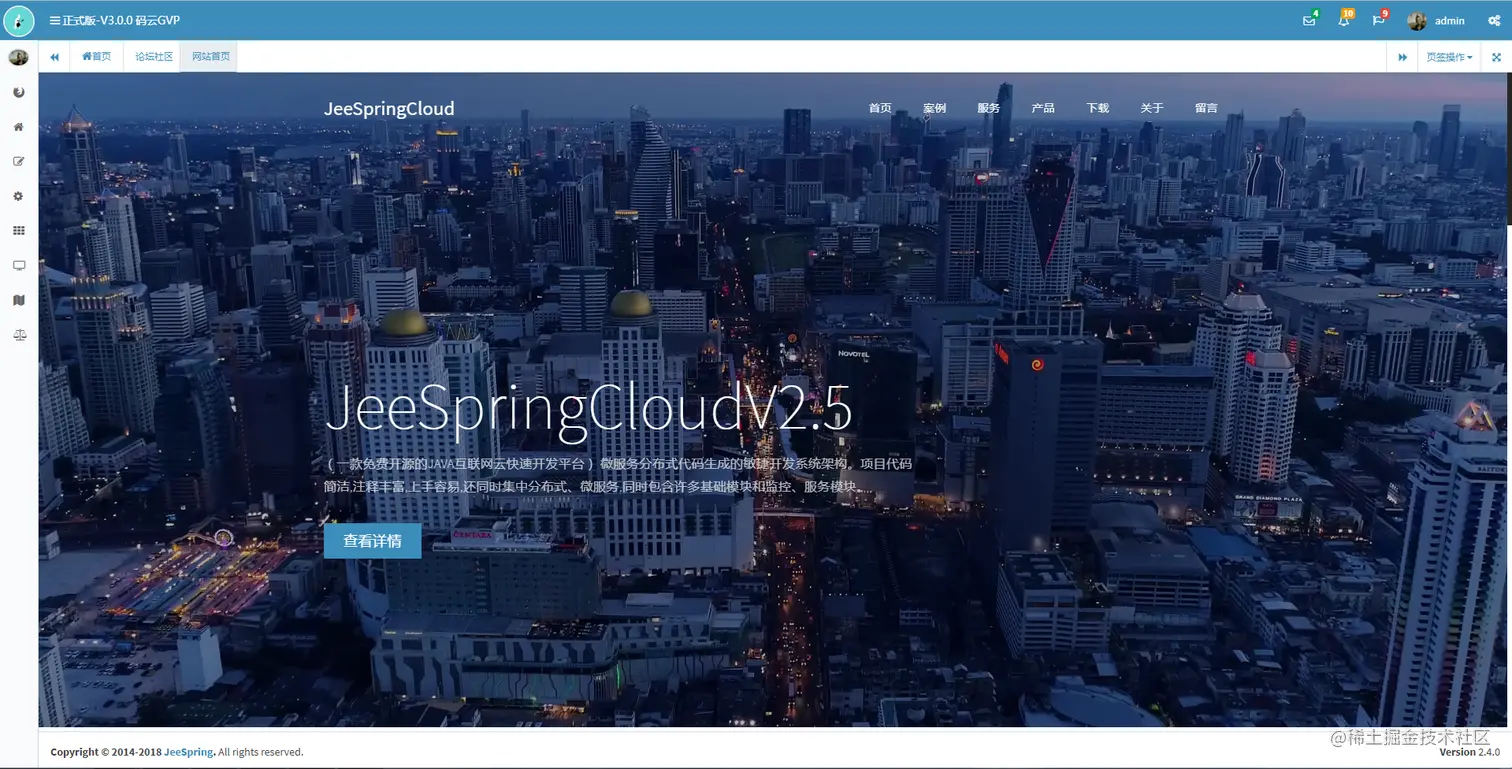Click the page vertical scrollbar on right
The image size is (1512, 769).
[x=1508, y=150]
